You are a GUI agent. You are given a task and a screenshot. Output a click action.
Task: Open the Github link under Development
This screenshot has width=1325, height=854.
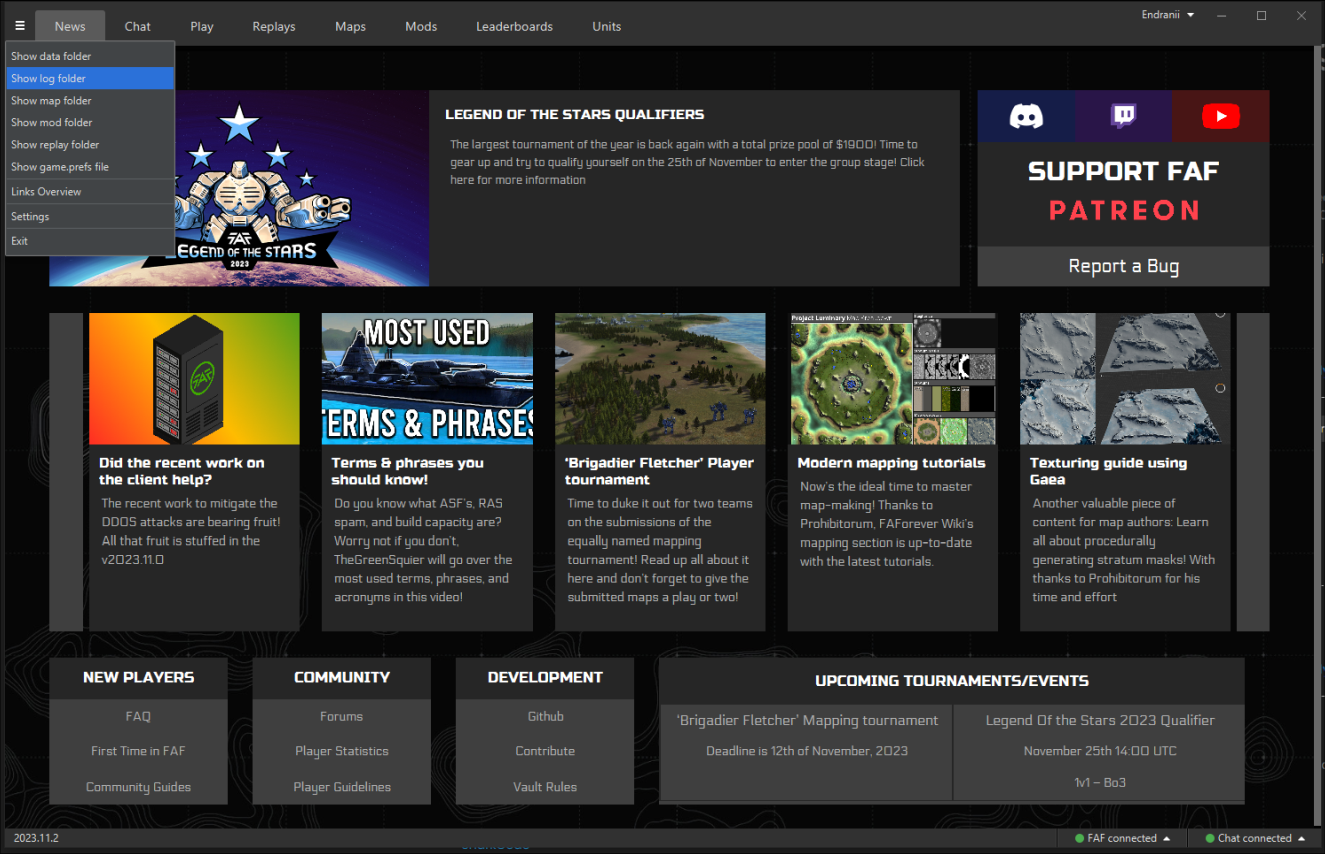pyautogui.click(x=545, y=716)
